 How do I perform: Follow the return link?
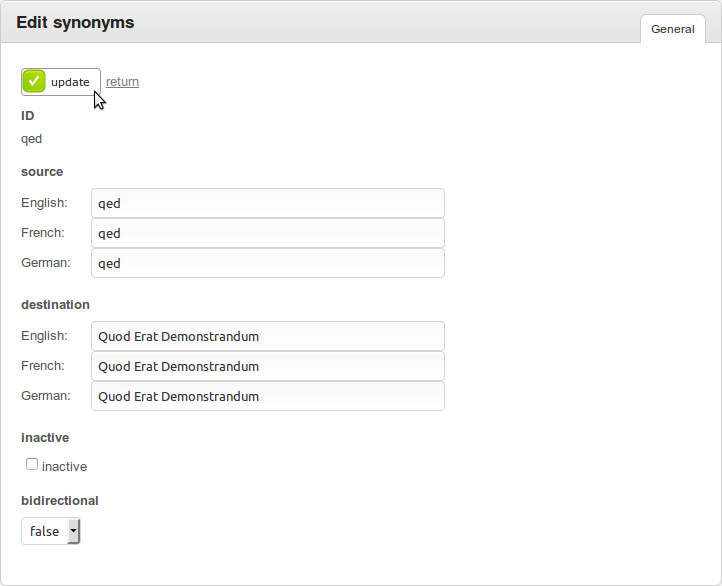tap(122, 81)
